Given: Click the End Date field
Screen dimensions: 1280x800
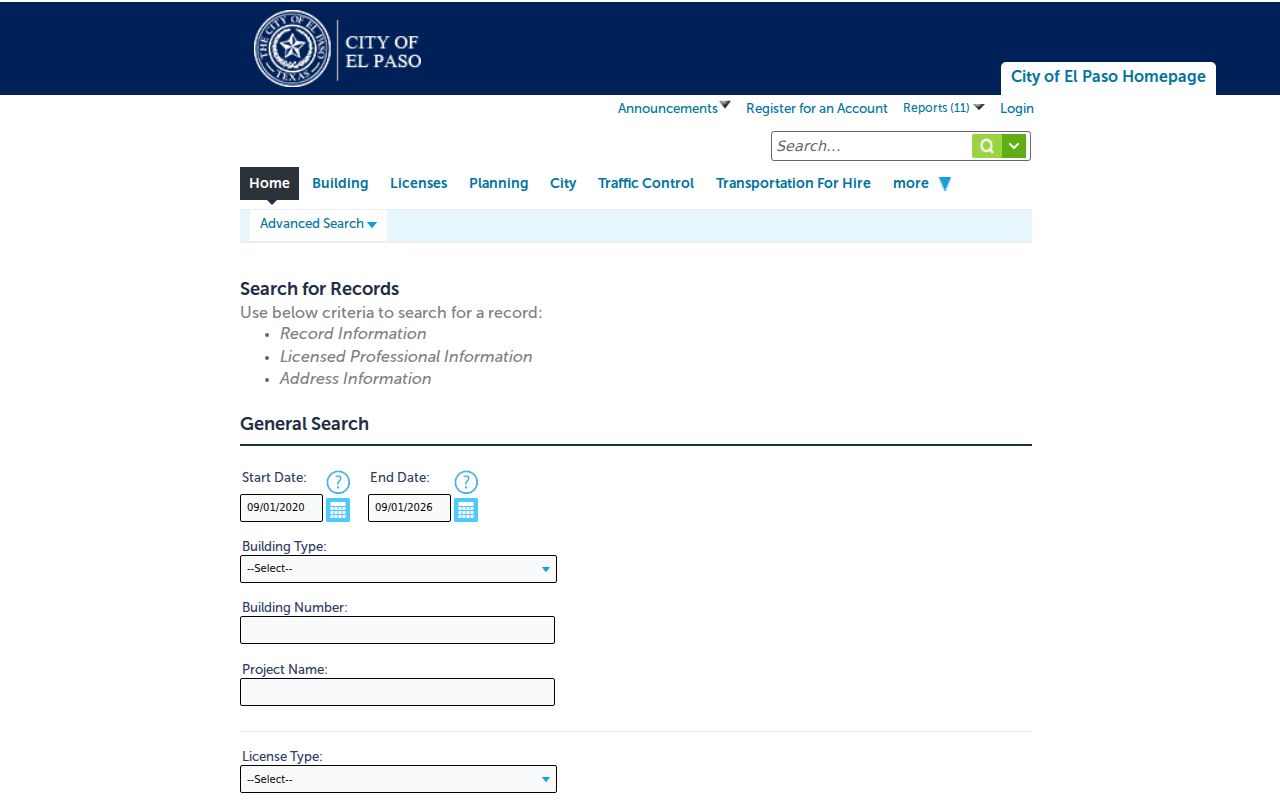Looking at the screenshot, I should point(409,508).
